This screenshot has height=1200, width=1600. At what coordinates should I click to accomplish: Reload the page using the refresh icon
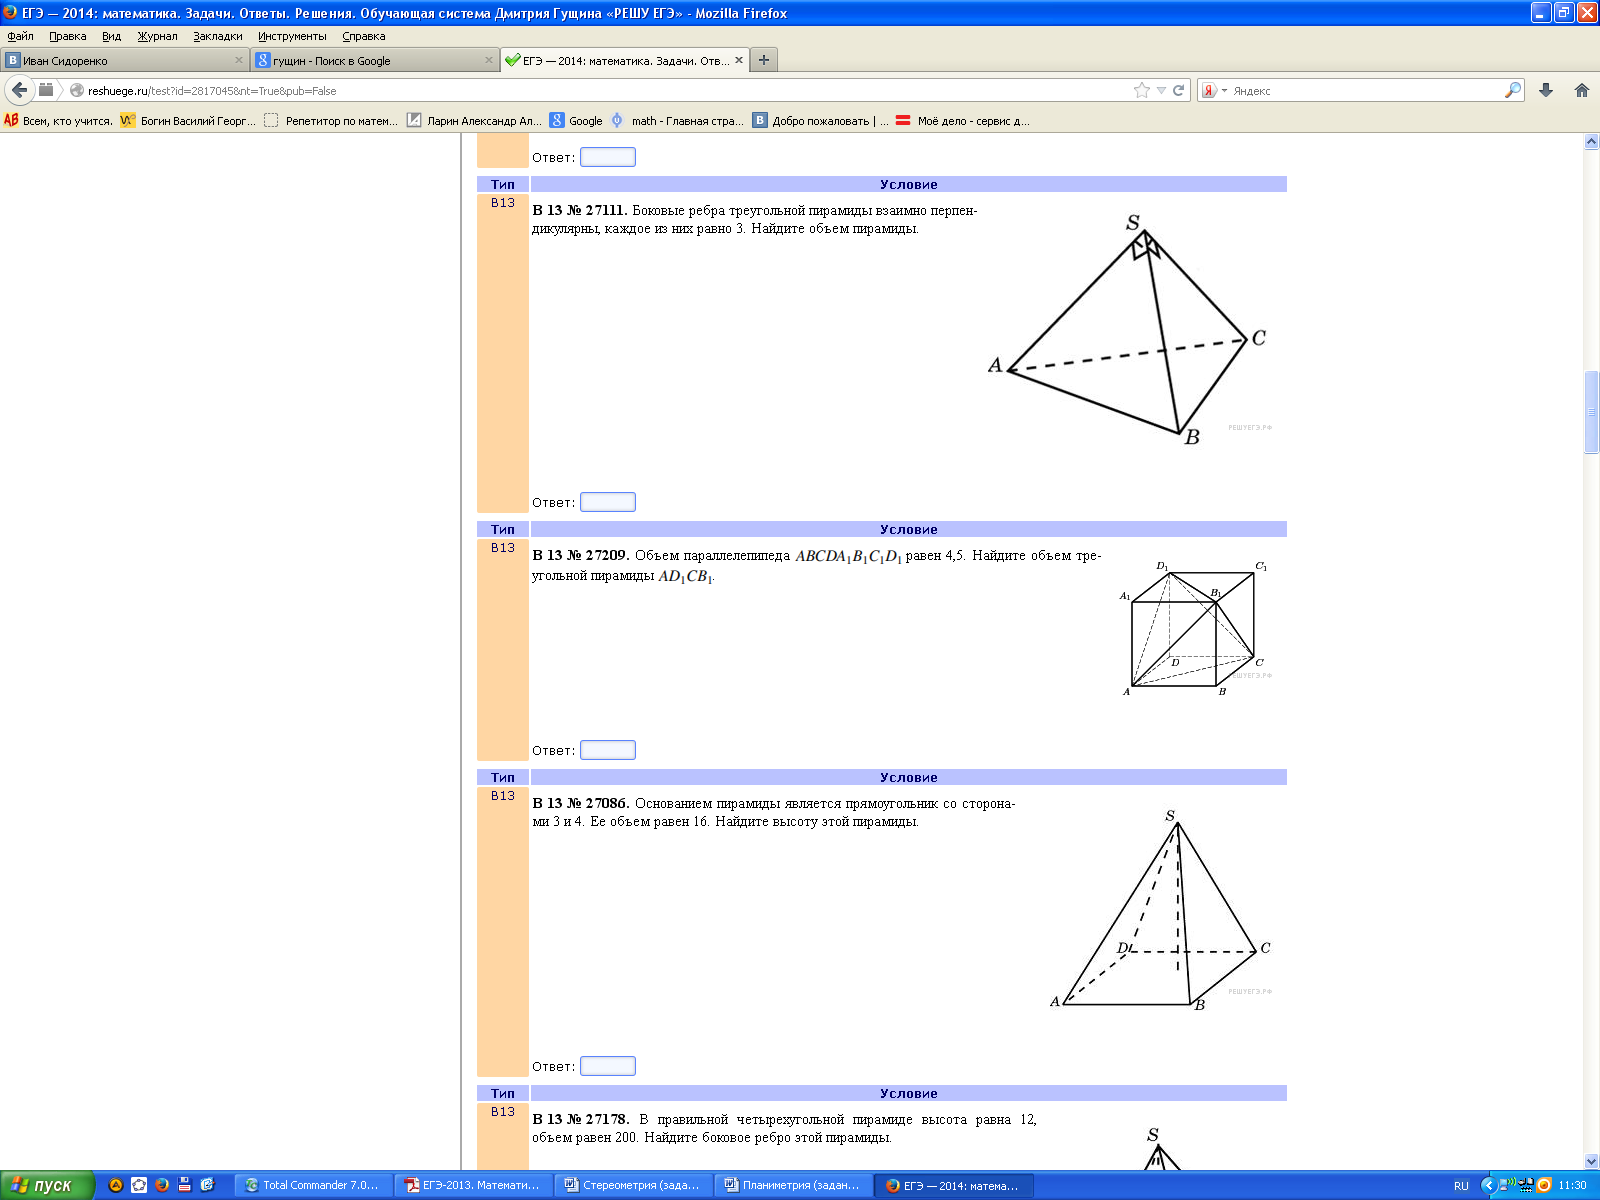[1179, 90]
